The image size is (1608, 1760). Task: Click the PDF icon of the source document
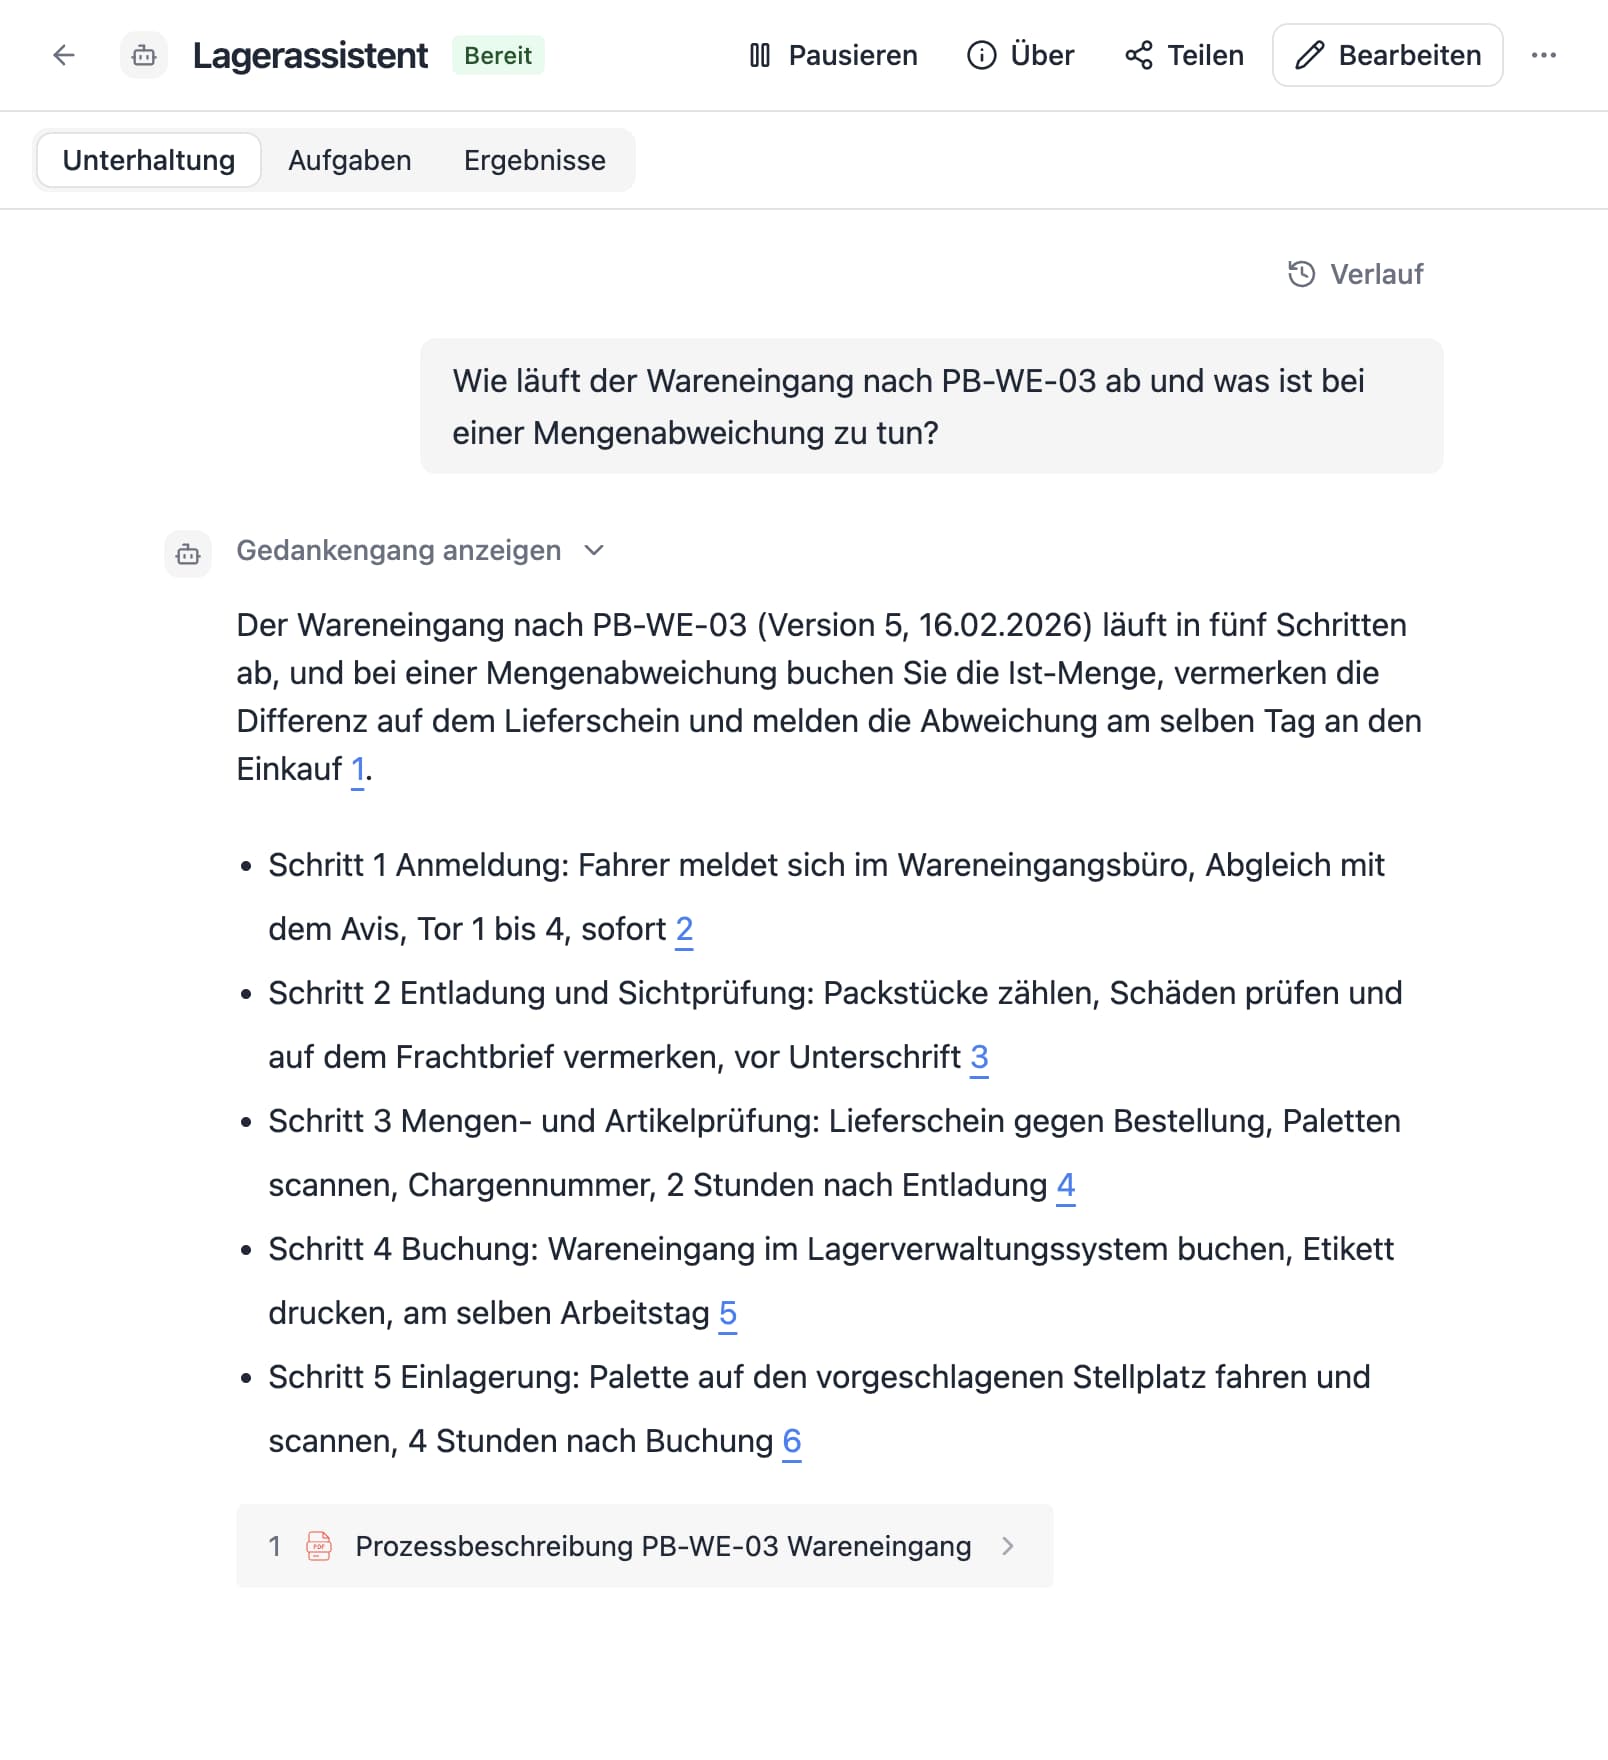pos(319,1546)
